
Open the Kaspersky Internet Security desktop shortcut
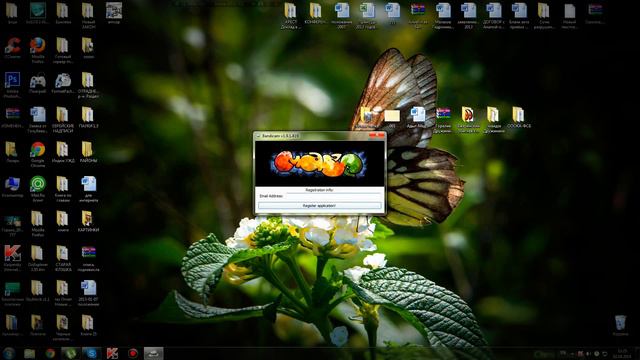[x=12, y=258]
